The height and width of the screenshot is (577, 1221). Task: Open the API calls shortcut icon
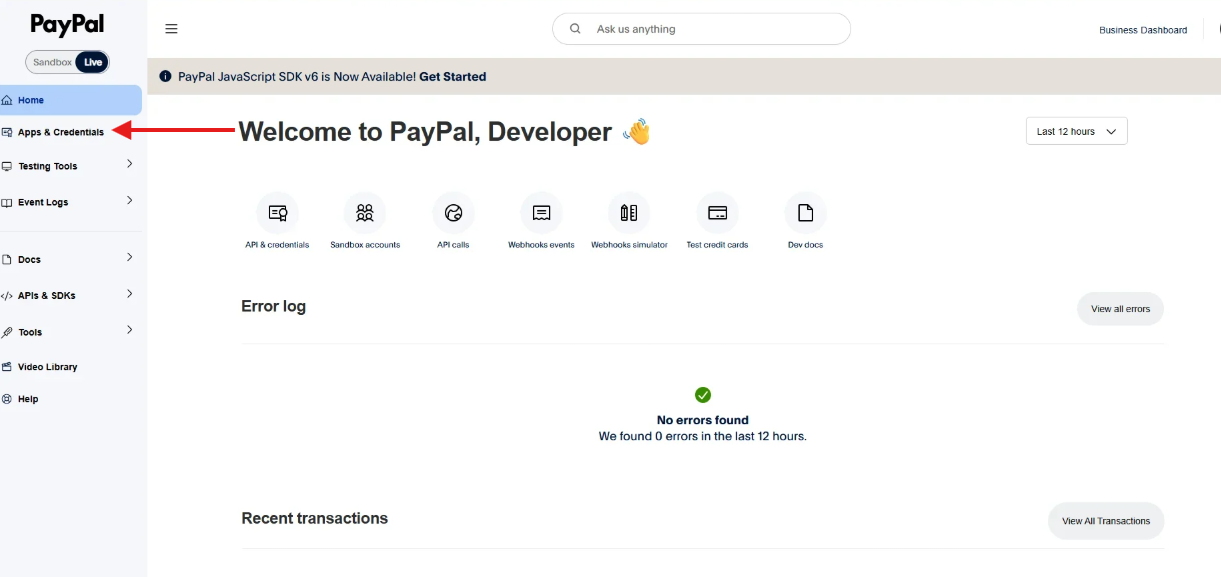[453, 213]
